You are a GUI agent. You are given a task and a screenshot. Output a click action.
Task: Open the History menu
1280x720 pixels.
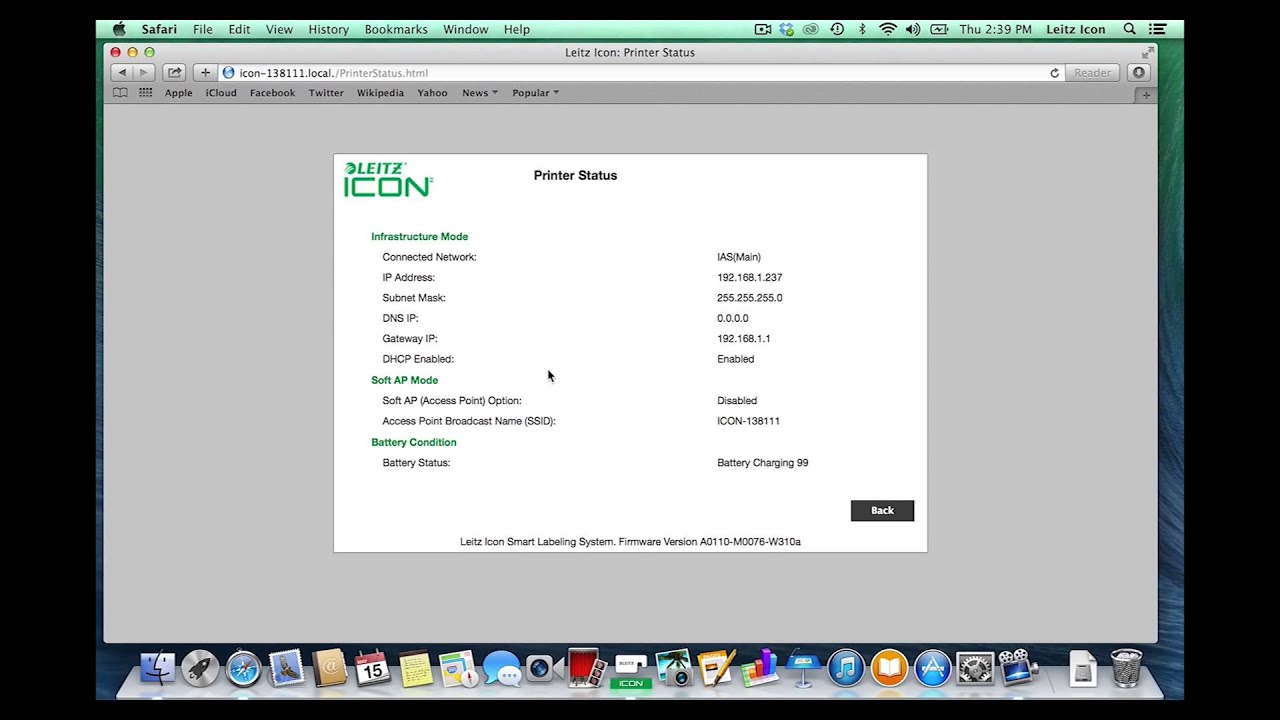point(328,29)
